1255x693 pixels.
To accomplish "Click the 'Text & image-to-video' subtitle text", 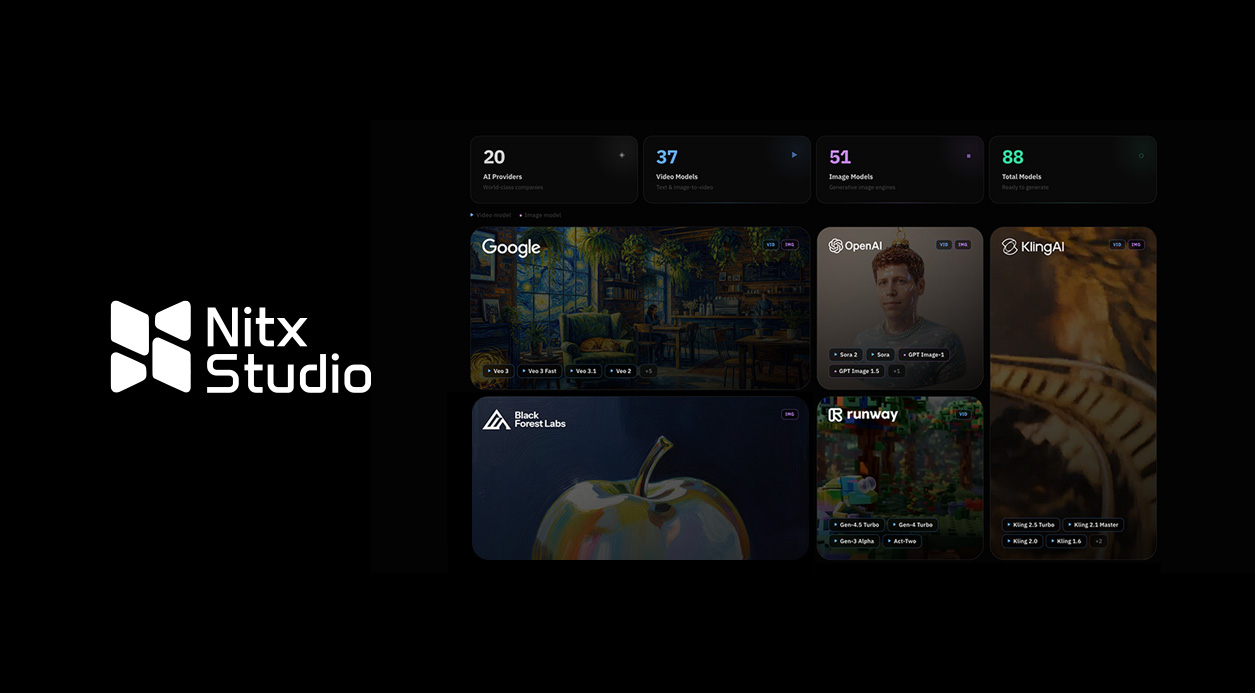I will [x=685, y=187].
